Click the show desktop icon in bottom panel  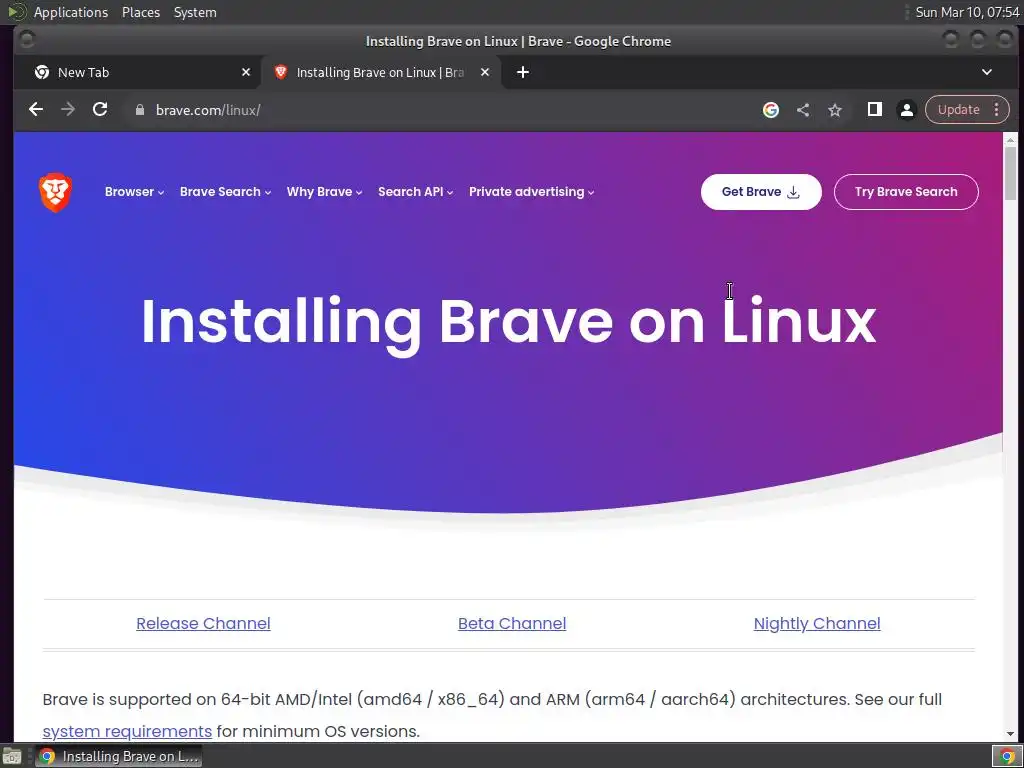[x=12, y=756]
